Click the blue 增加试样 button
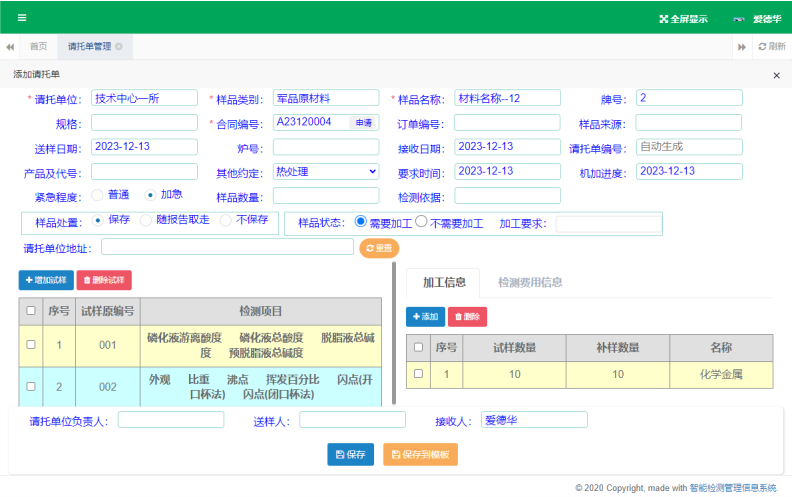 [x=45, y=281]
